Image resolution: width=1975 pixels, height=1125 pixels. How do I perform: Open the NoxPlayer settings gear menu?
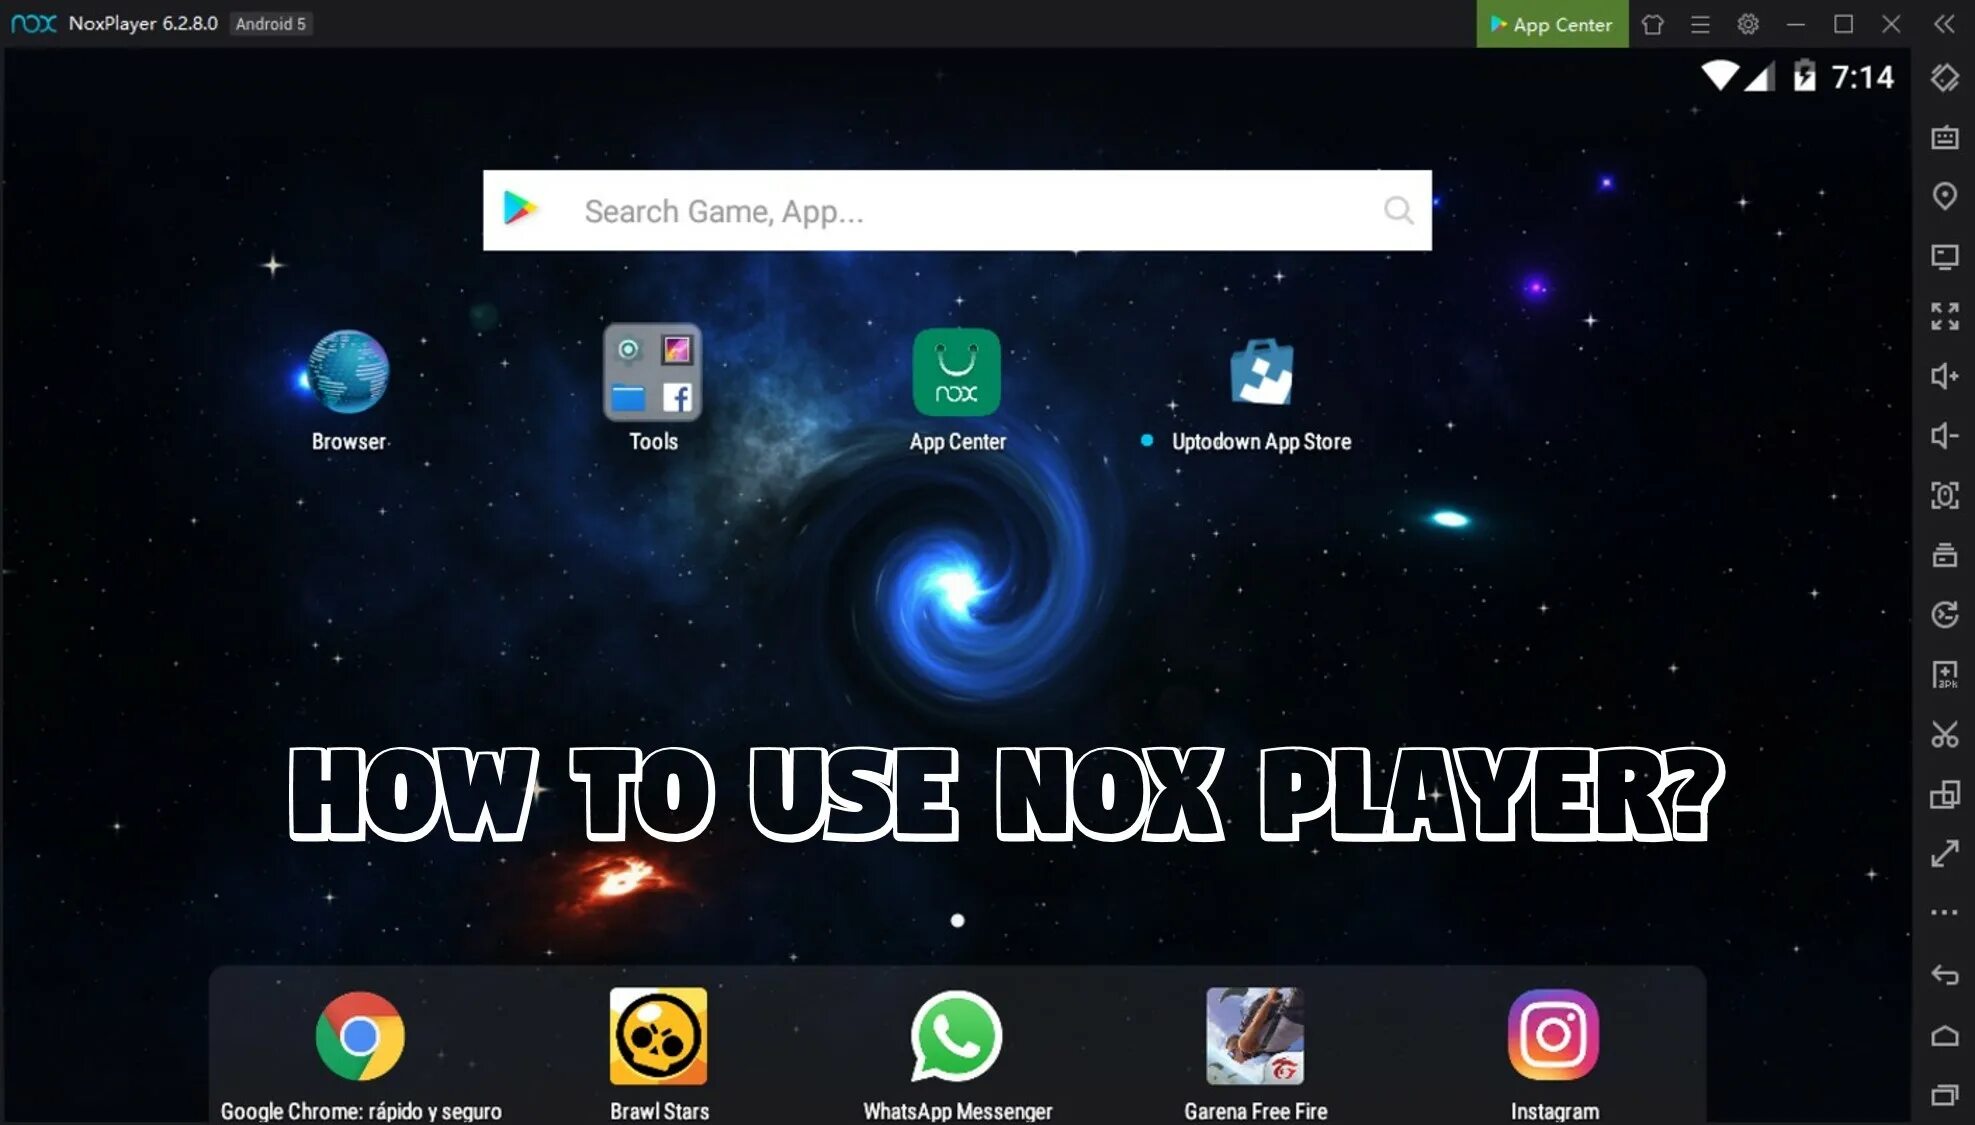[1748, 23]
